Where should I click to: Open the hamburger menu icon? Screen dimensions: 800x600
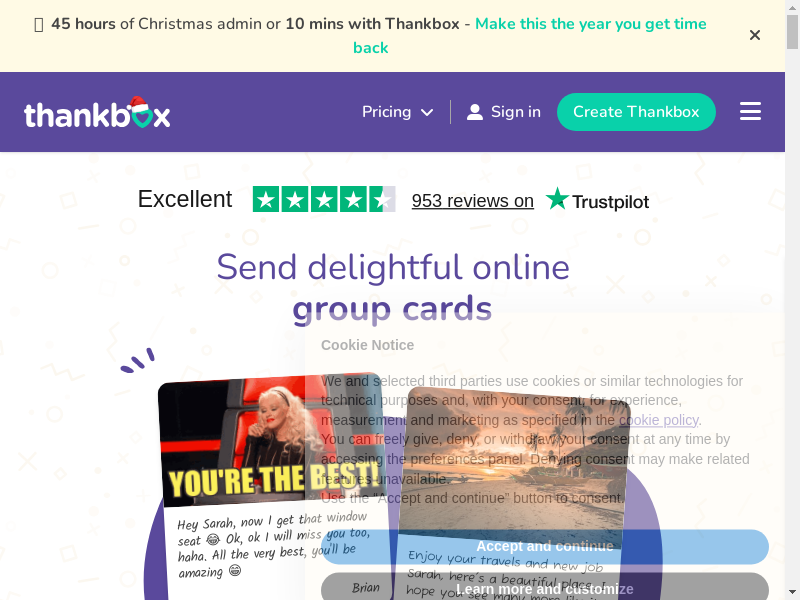pos(750,111)
